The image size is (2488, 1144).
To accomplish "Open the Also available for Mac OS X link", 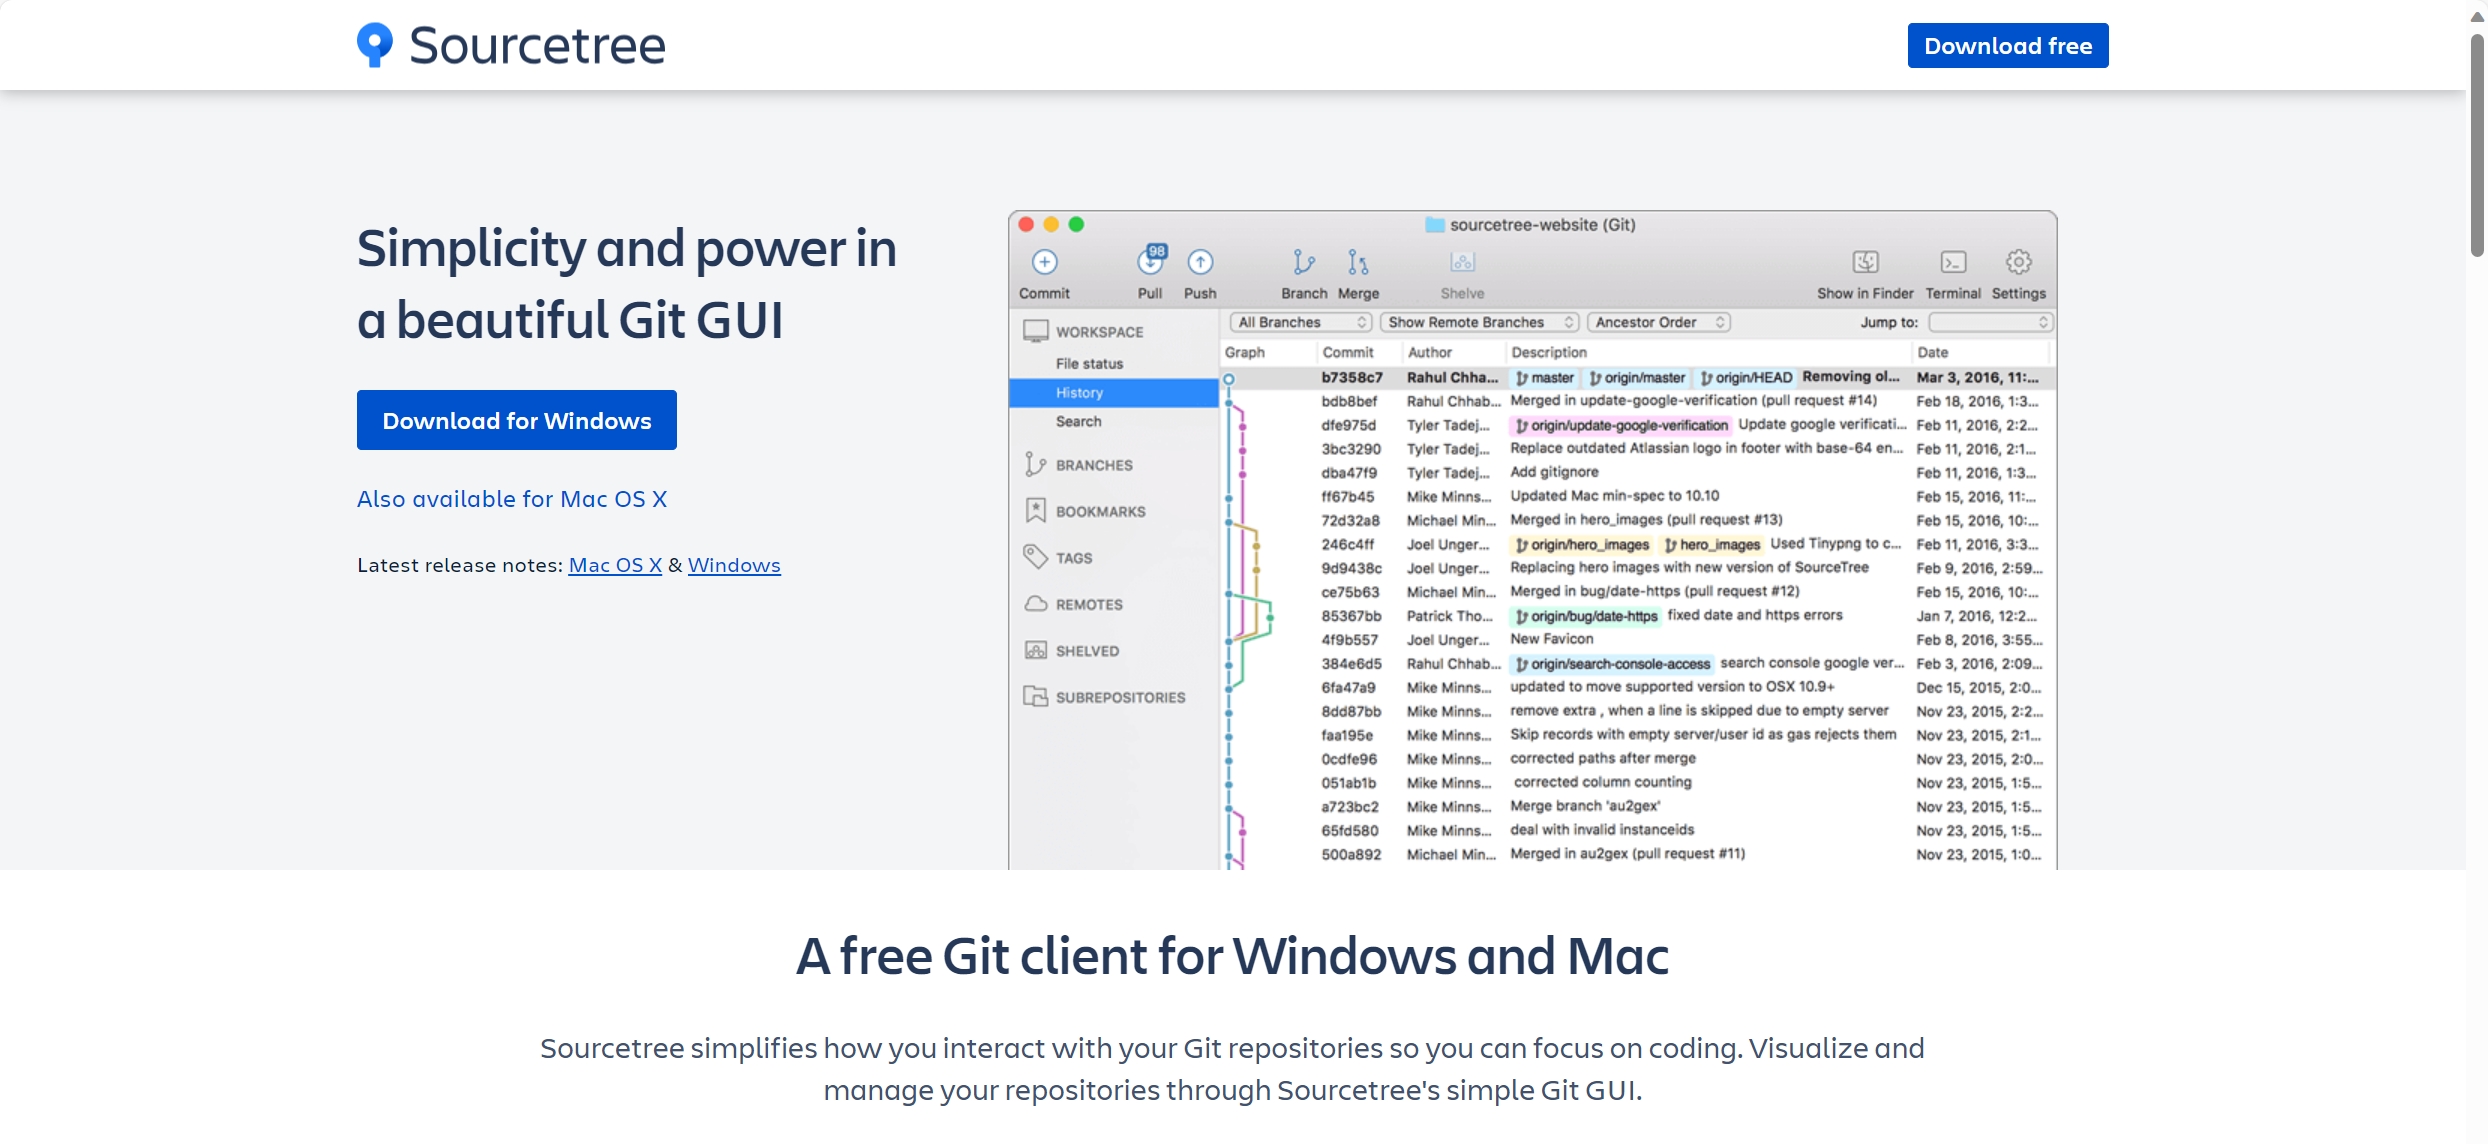I will (512, 499).
